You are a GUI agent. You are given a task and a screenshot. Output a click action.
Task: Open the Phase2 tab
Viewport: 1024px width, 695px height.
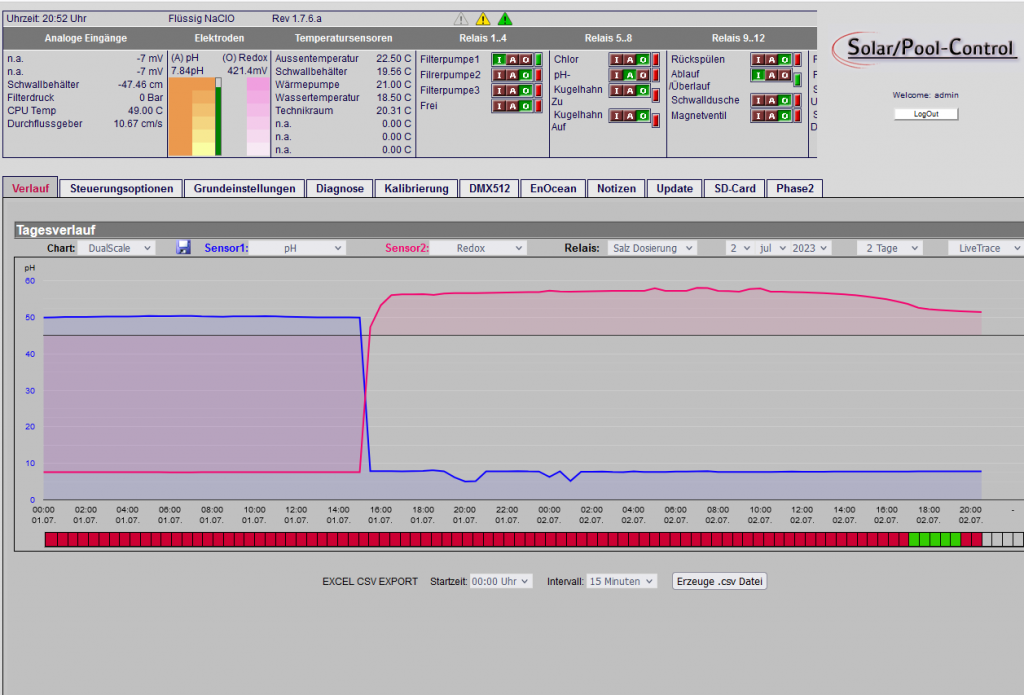click(x=795, y=189)
